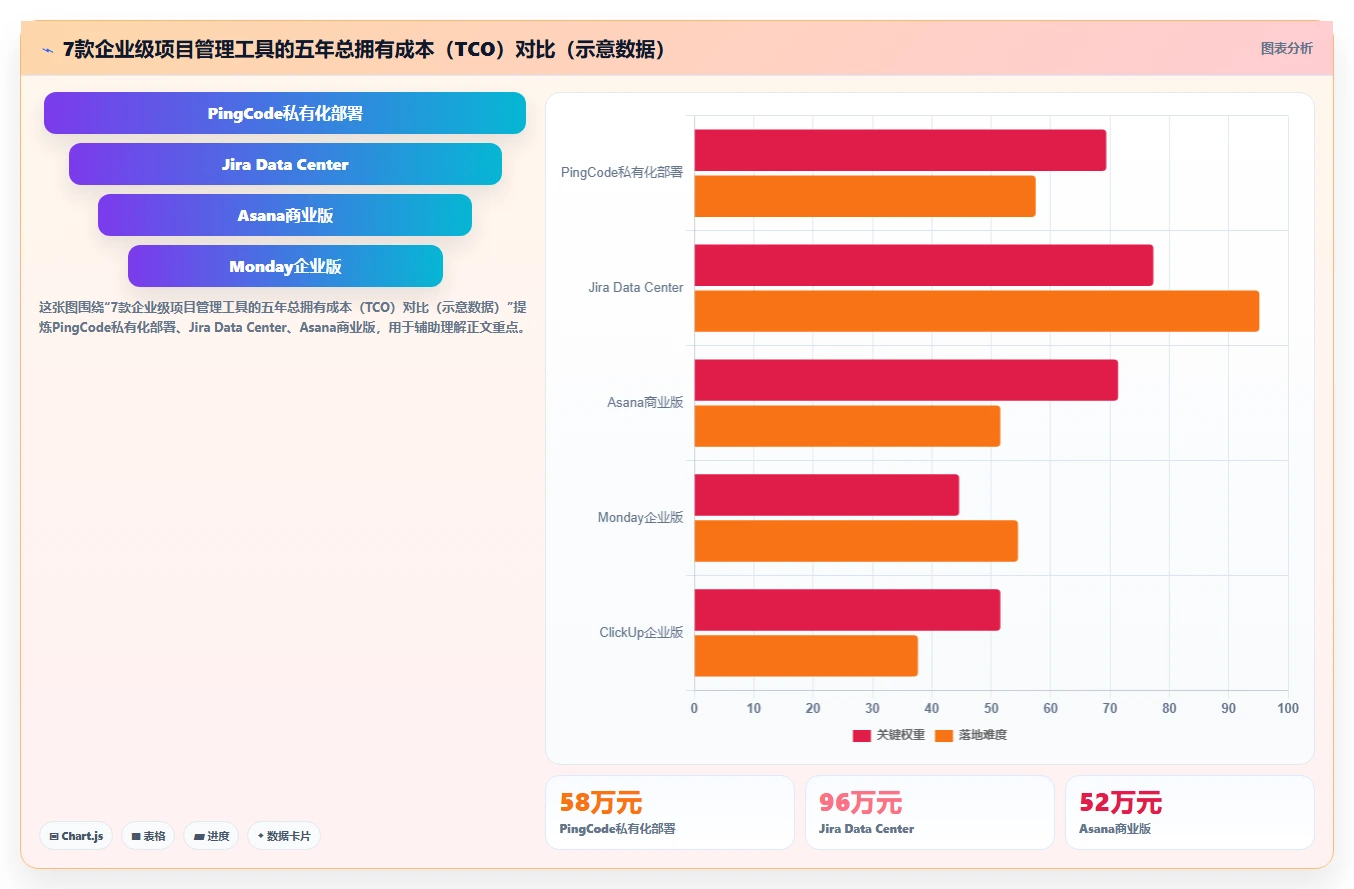Click the x-axis value 100
The image size is (1354, 889).
pyautogui.click(x=1288, y=709)
